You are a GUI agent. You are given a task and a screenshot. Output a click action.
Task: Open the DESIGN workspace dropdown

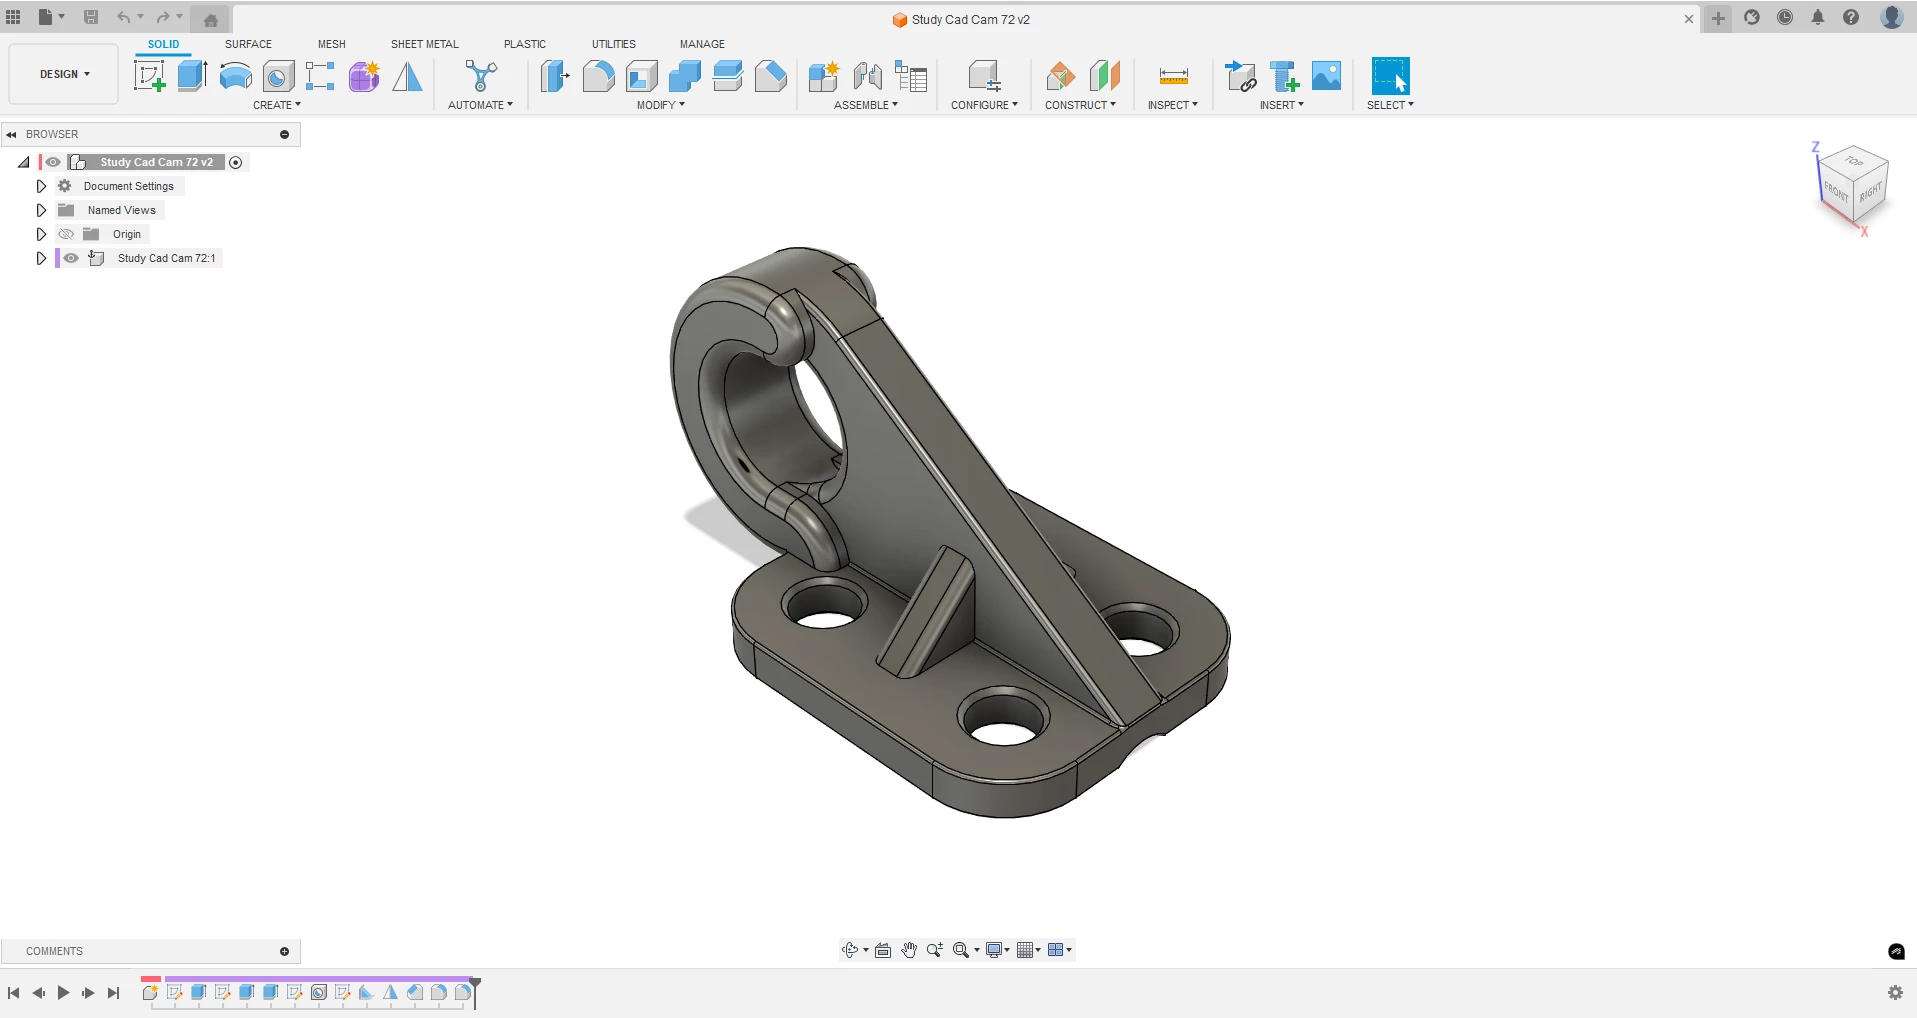point(64,74)
